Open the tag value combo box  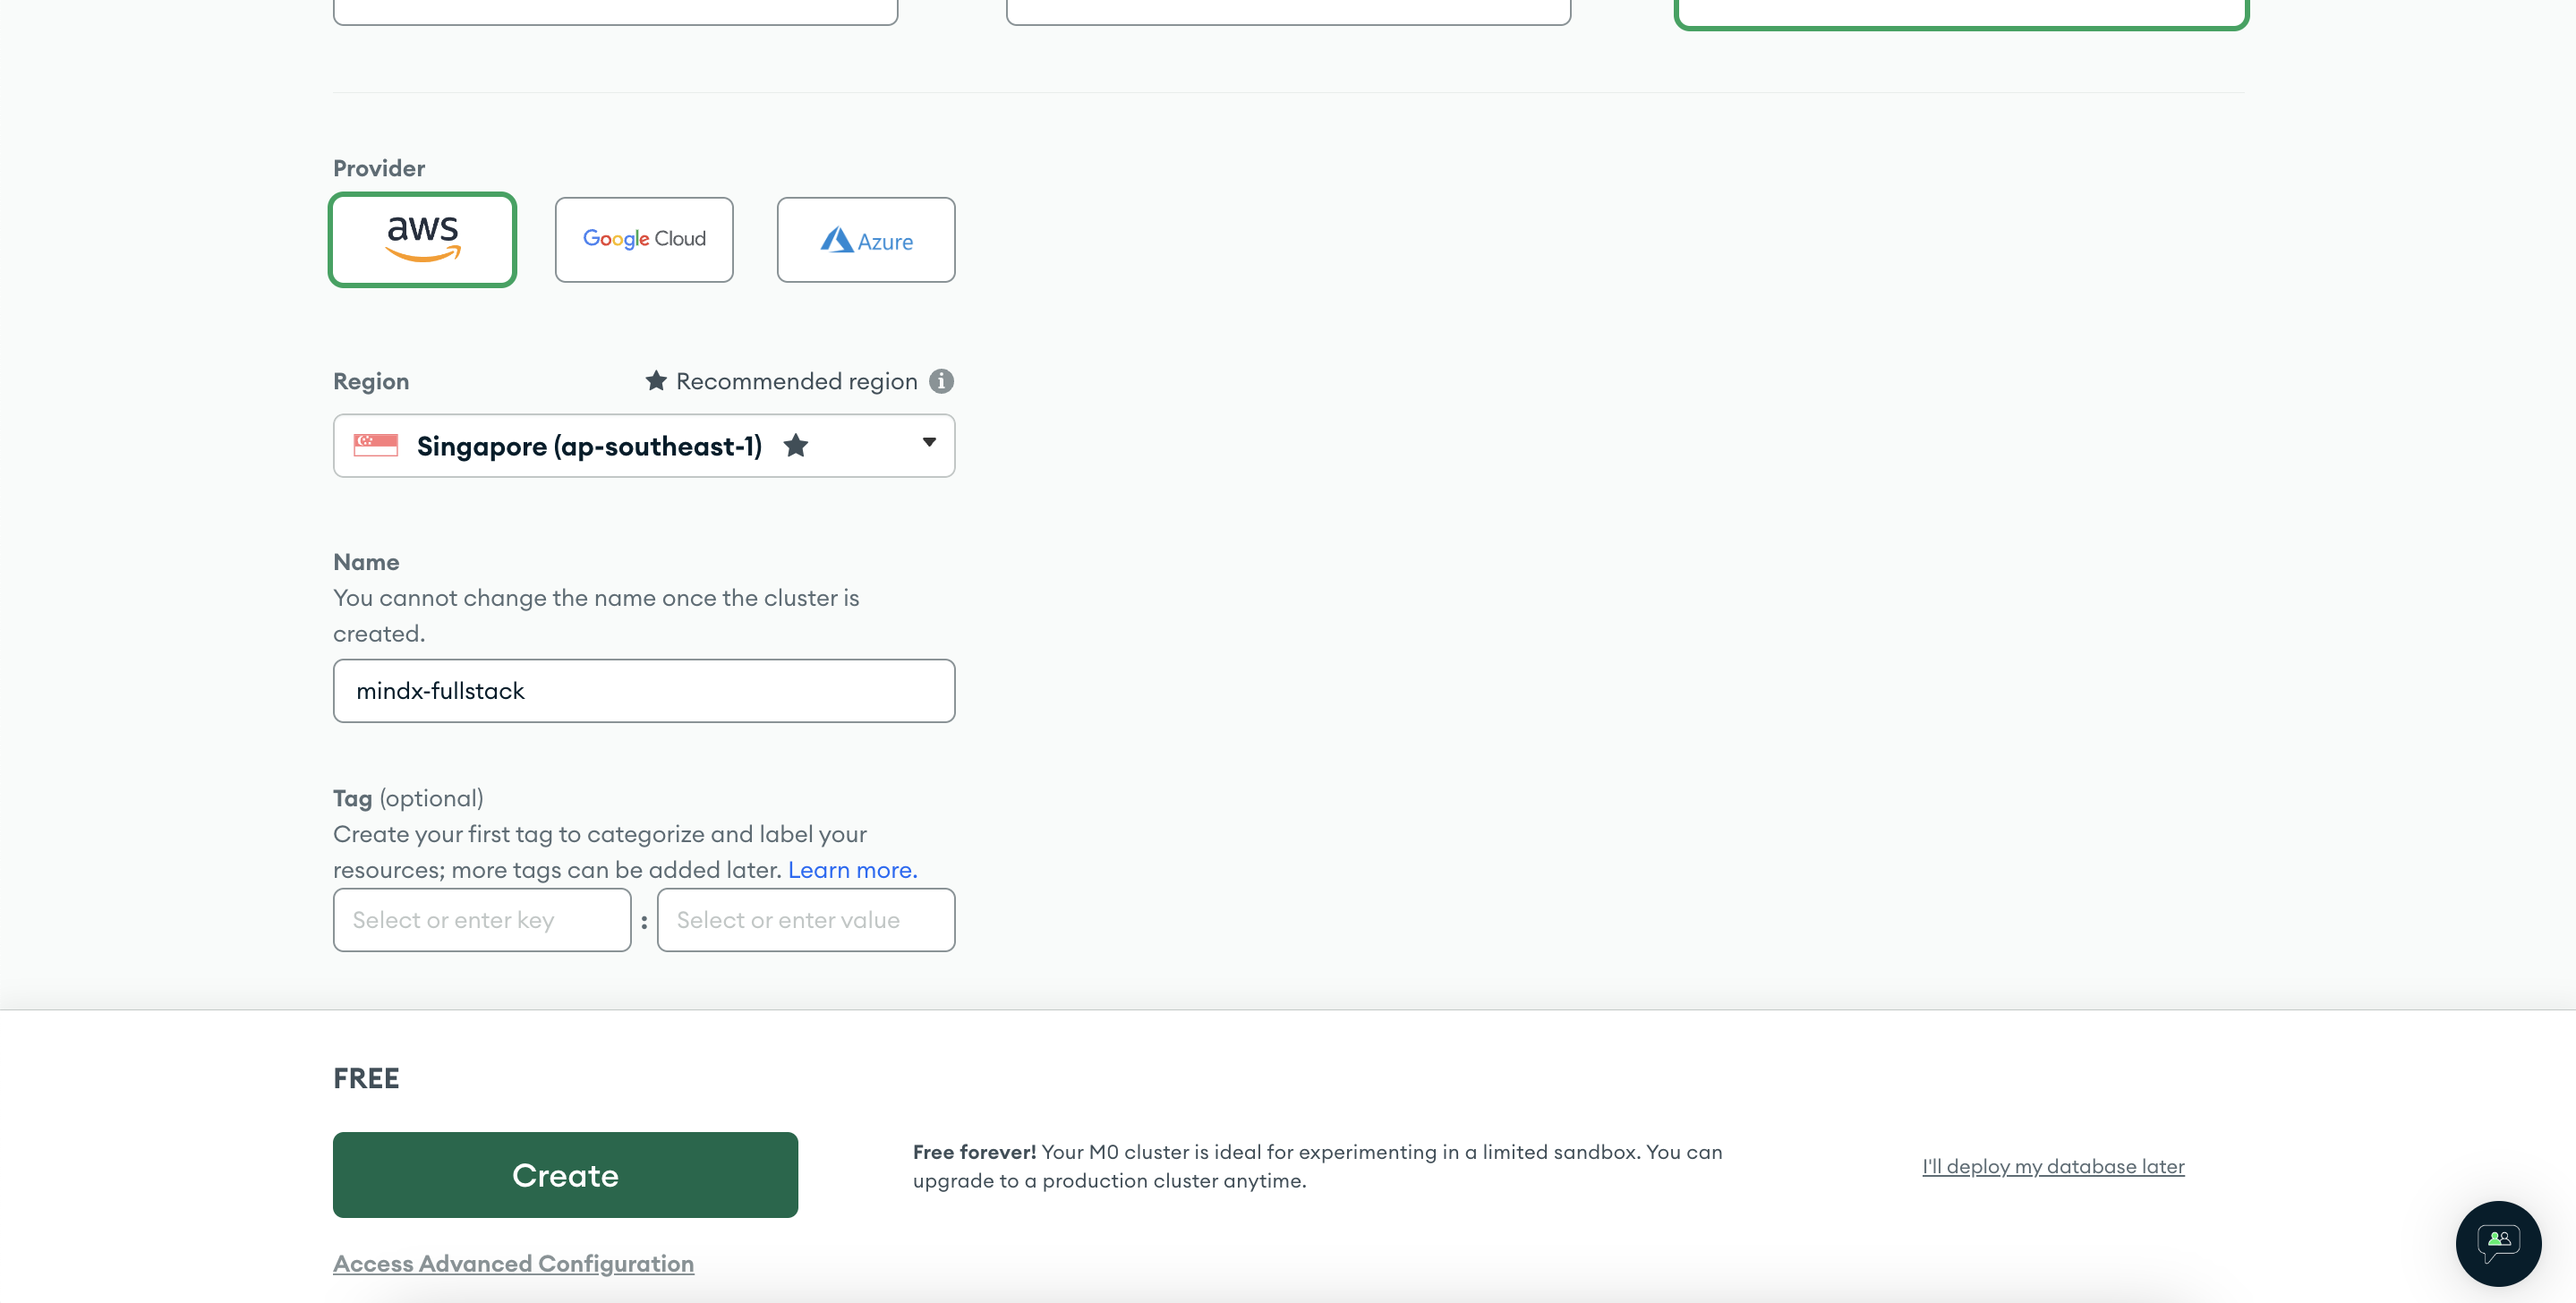coord(805,920)
